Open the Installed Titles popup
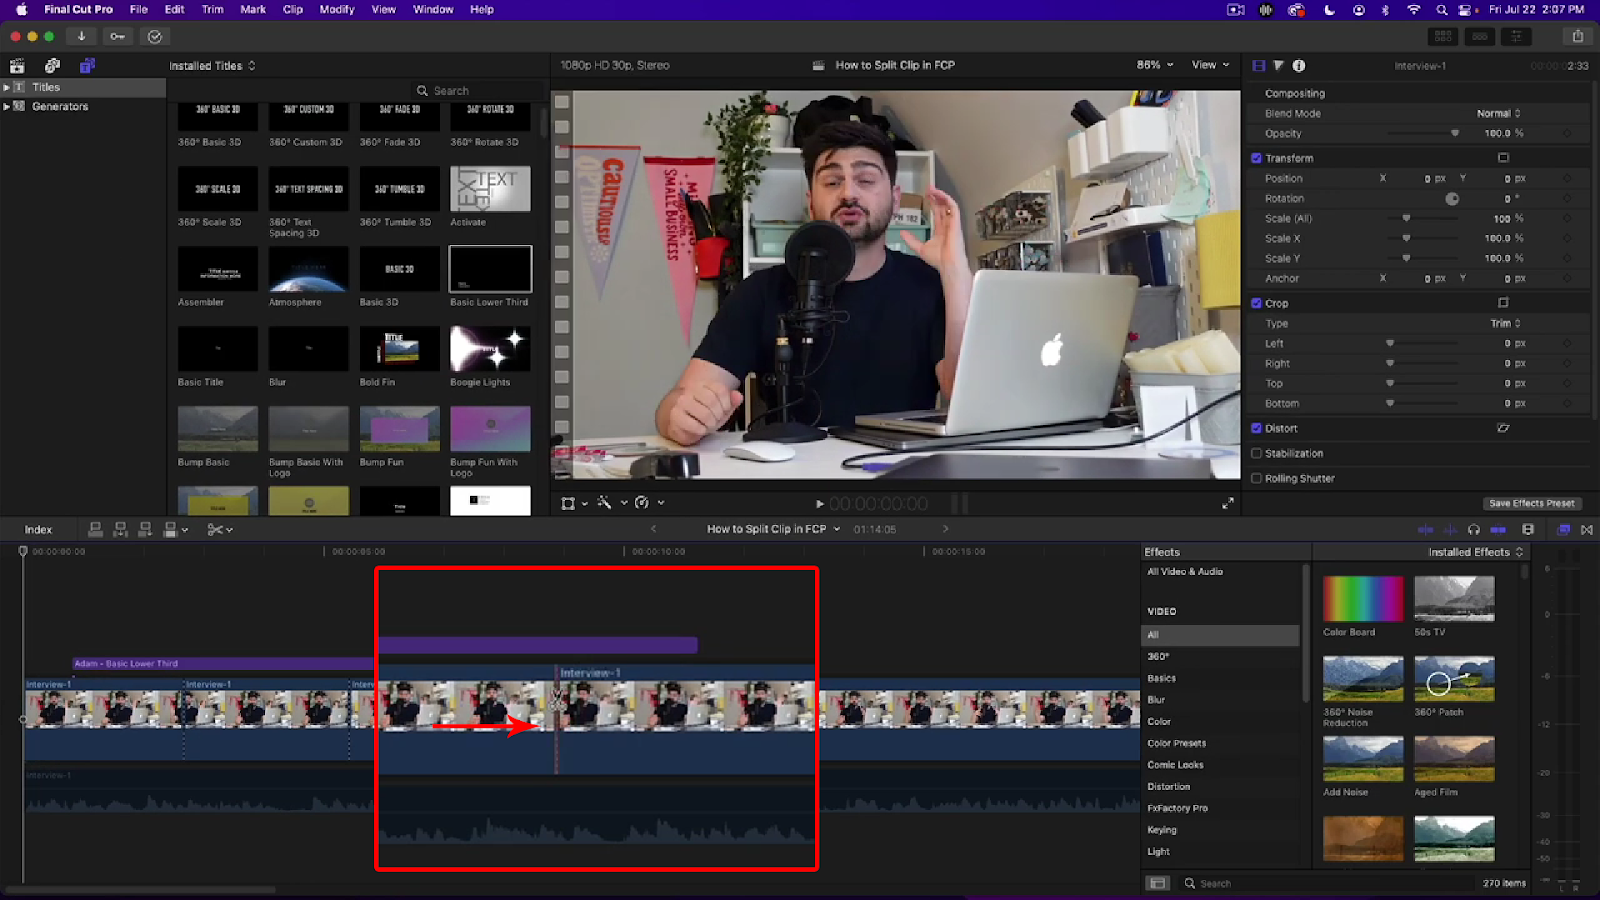The height and width of the screenshot is (900, 1600). [x=212, y=66]
